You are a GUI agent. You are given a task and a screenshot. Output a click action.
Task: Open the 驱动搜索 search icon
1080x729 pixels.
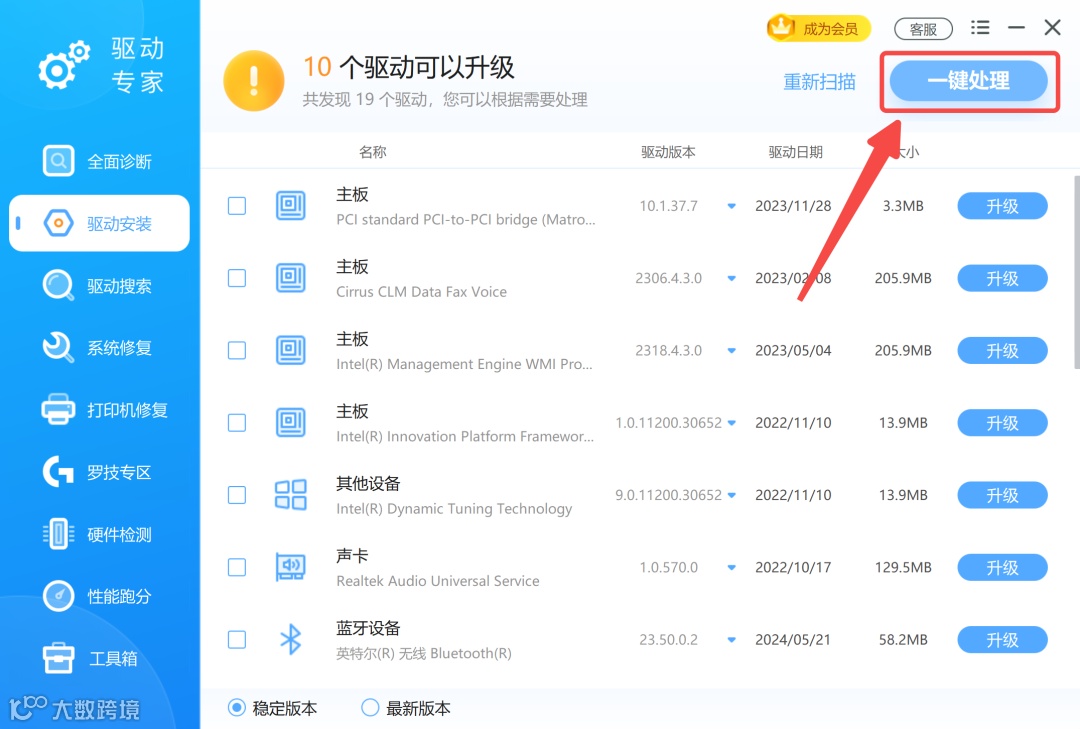click(x=59, y=285)
